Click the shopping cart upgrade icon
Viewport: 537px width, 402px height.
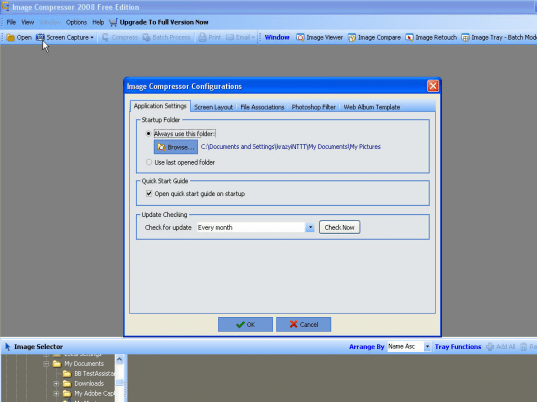tap(113, 23)
